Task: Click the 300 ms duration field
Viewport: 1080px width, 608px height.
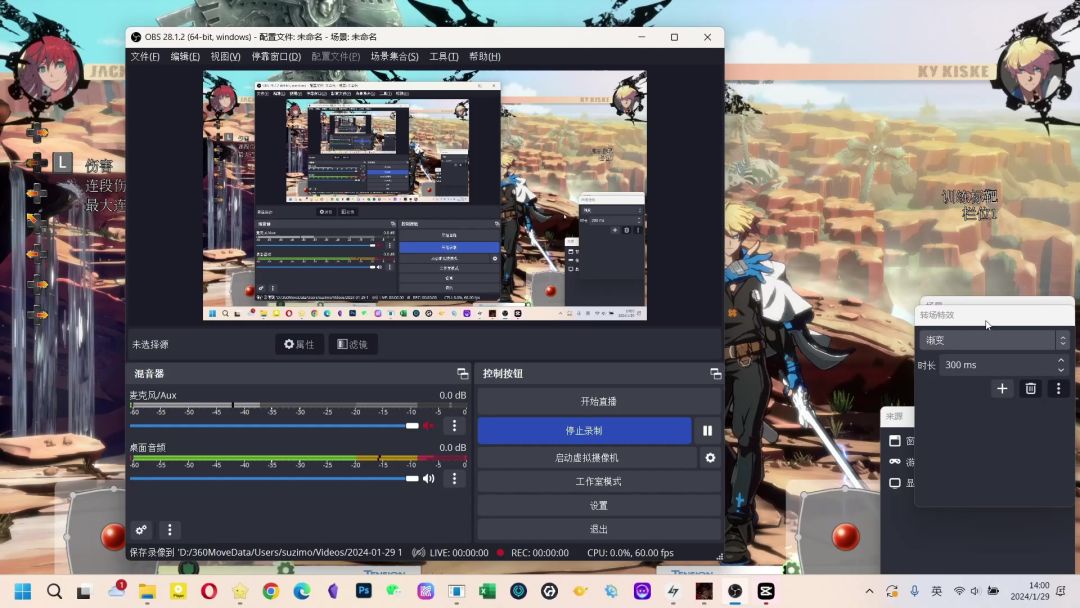Action: click(997, 365)
